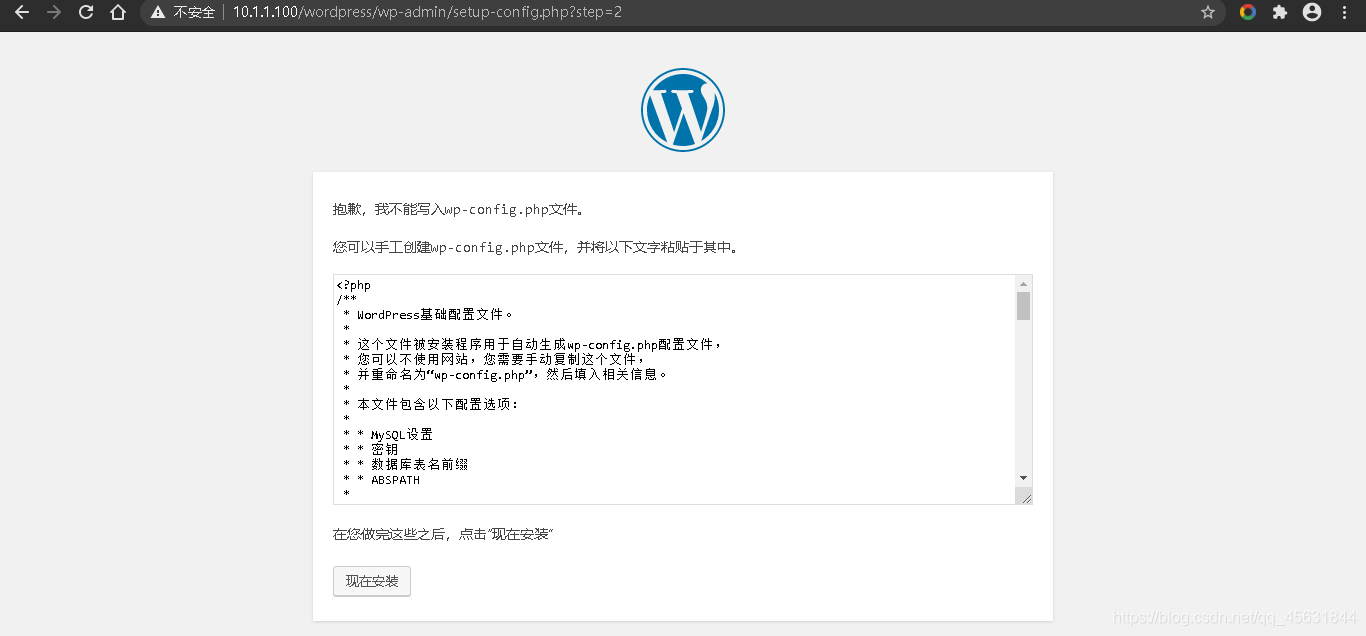
Task: Click the not-secure warning triangle icon
Action: click(158, 12)
